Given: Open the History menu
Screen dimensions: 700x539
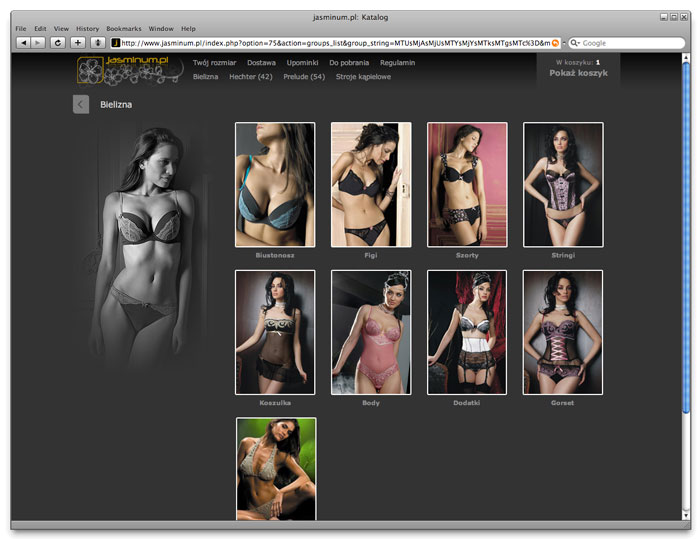Looking at the screenshot, I should pyautogui.click(x=87, y=28).
